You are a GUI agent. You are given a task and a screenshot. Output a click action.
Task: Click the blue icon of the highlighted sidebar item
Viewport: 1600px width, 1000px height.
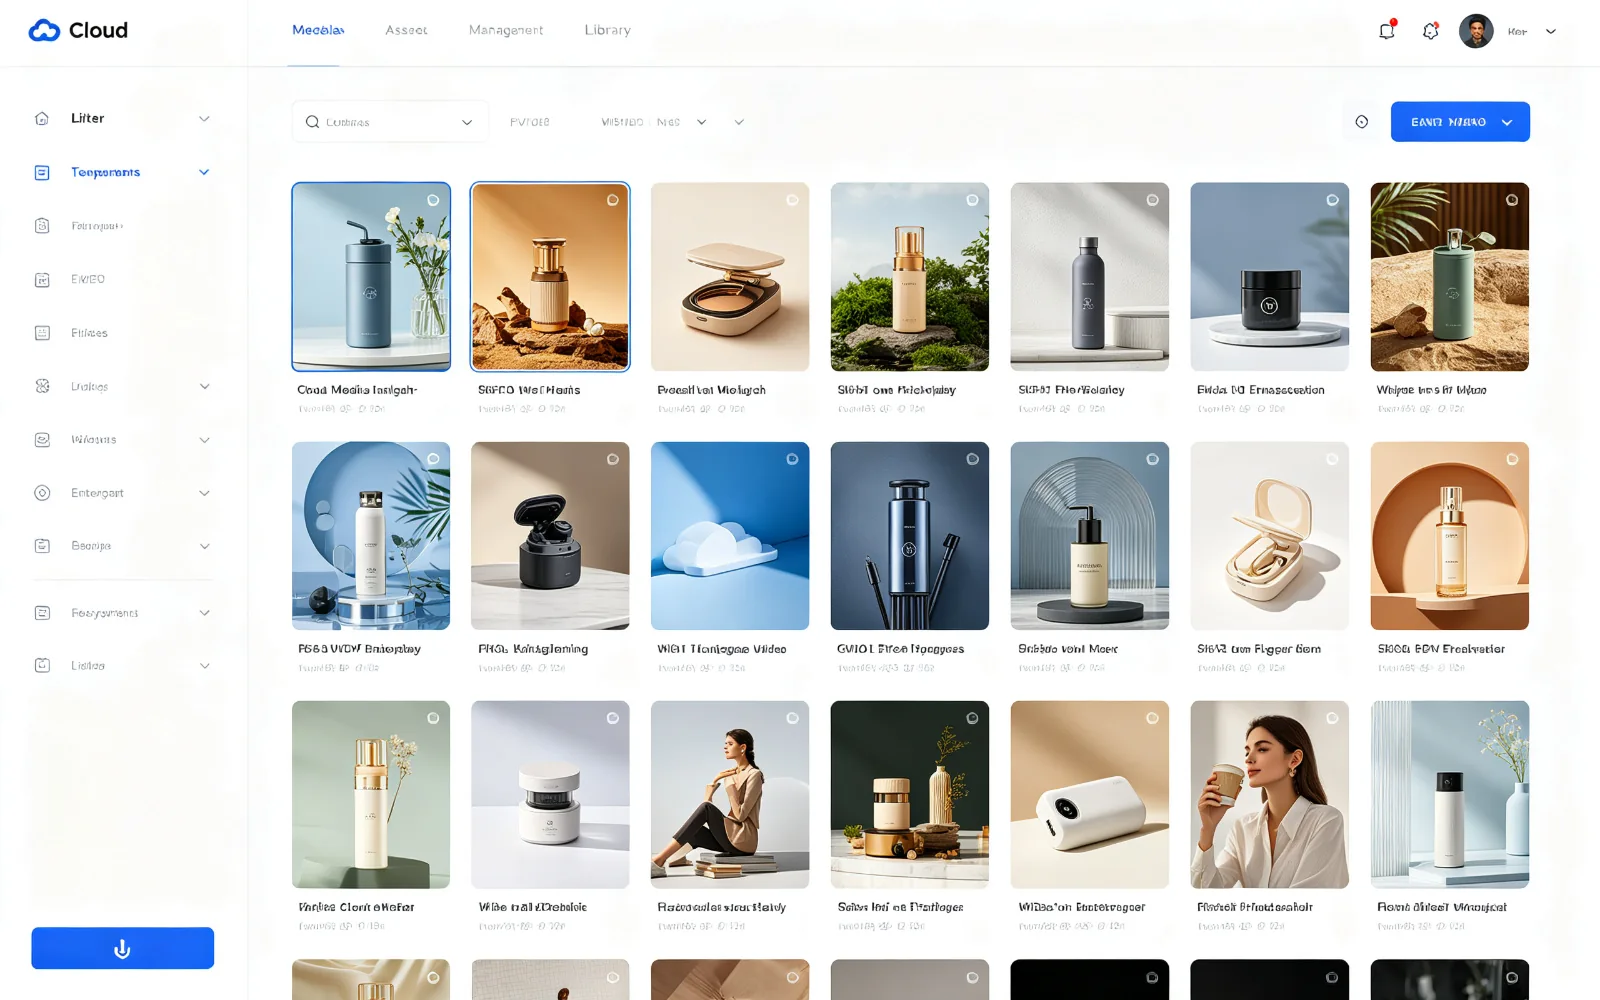42,172
